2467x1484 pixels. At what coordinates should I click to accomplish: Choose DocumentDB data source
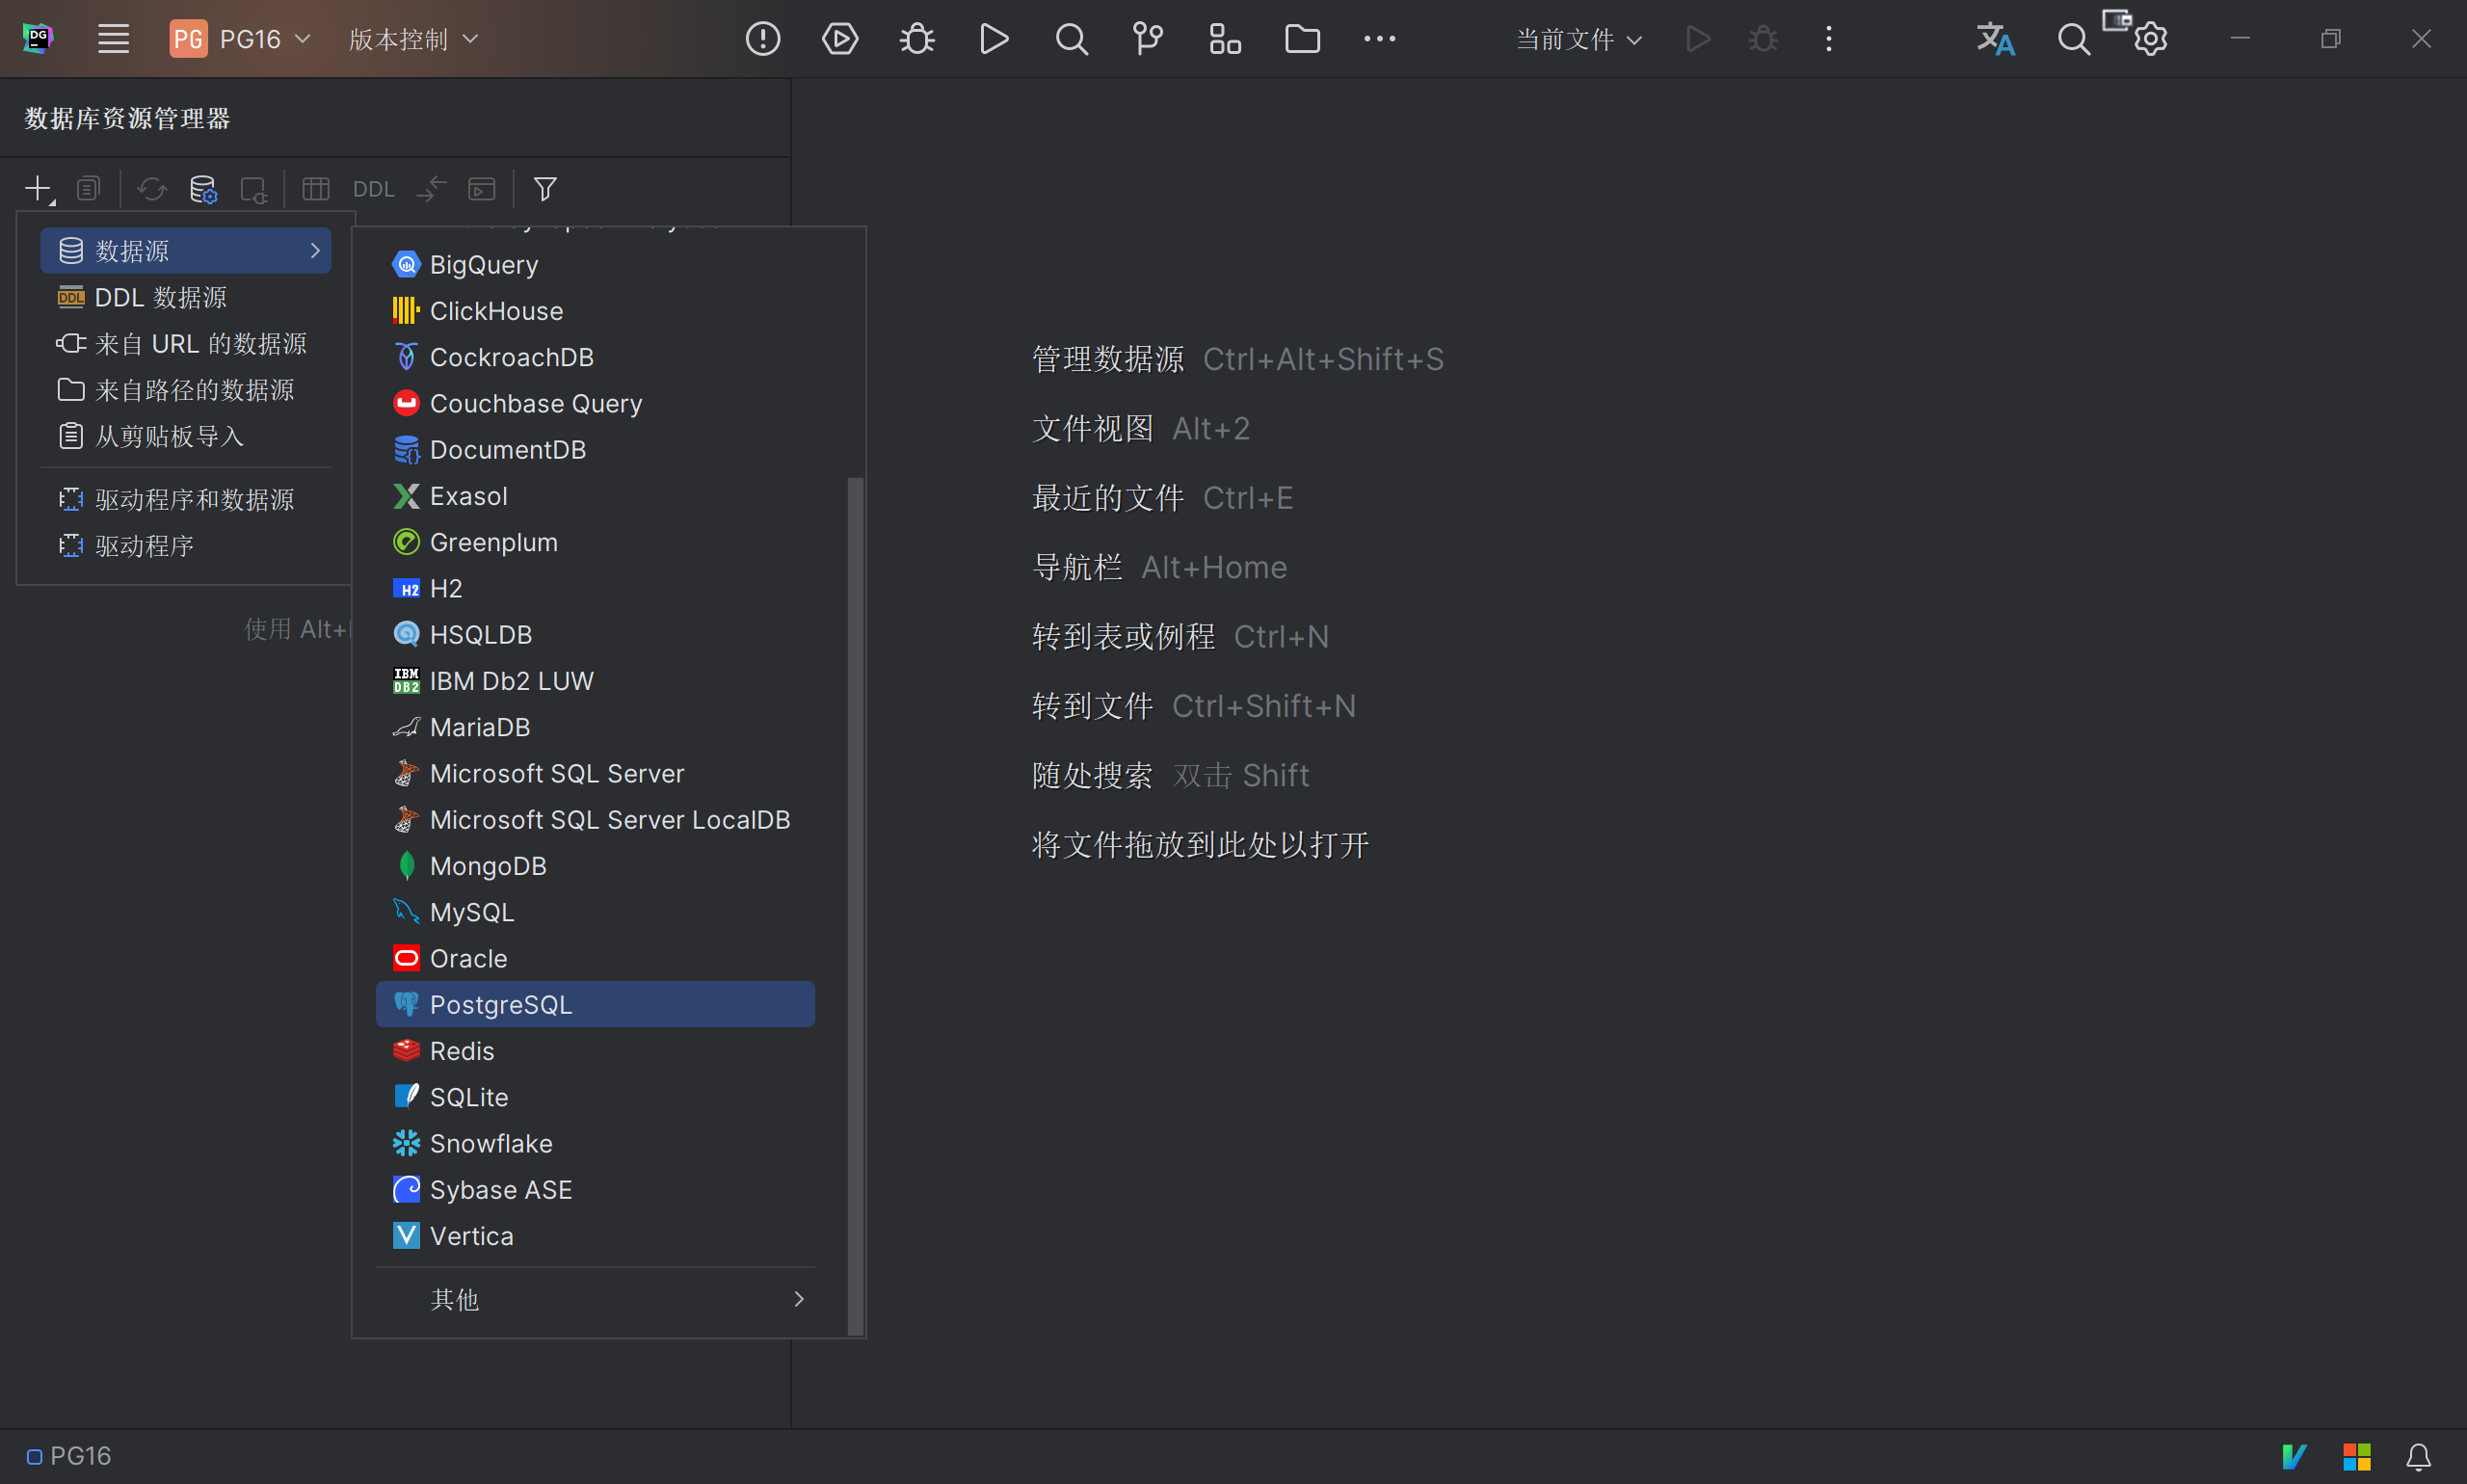(x=595, y=449)
